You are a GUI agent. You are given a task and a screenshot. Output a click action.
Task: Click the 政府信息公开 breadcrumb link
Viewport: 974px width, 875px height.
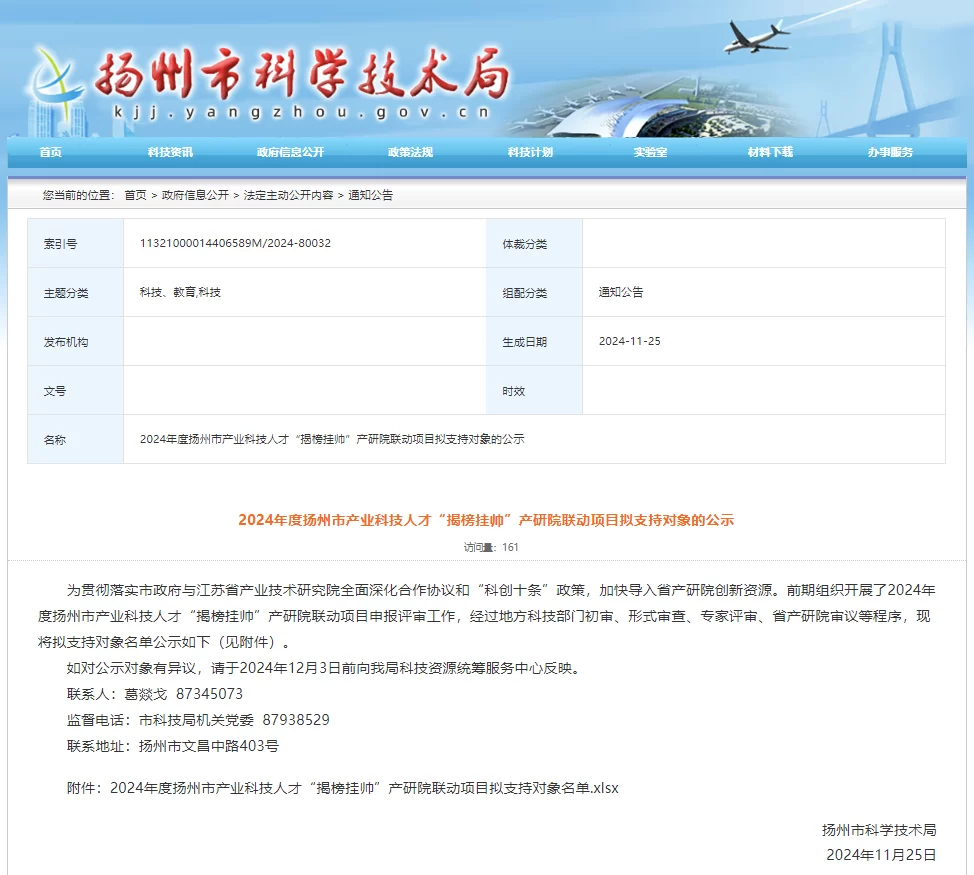tap(195, 195)
